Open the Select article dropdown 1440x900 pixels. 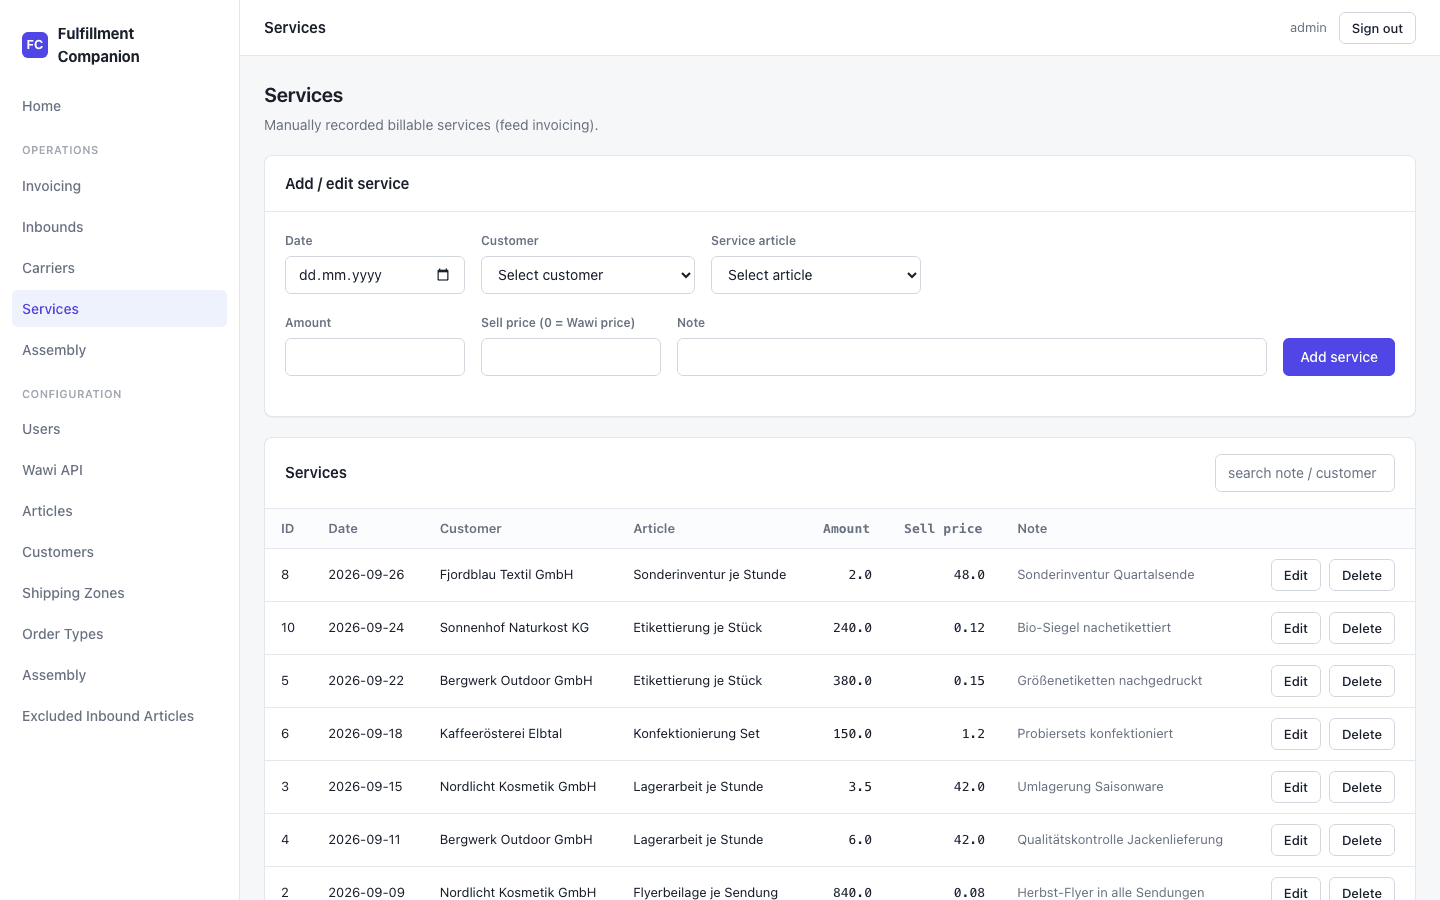pyautogui.click(x=816, y=275)
